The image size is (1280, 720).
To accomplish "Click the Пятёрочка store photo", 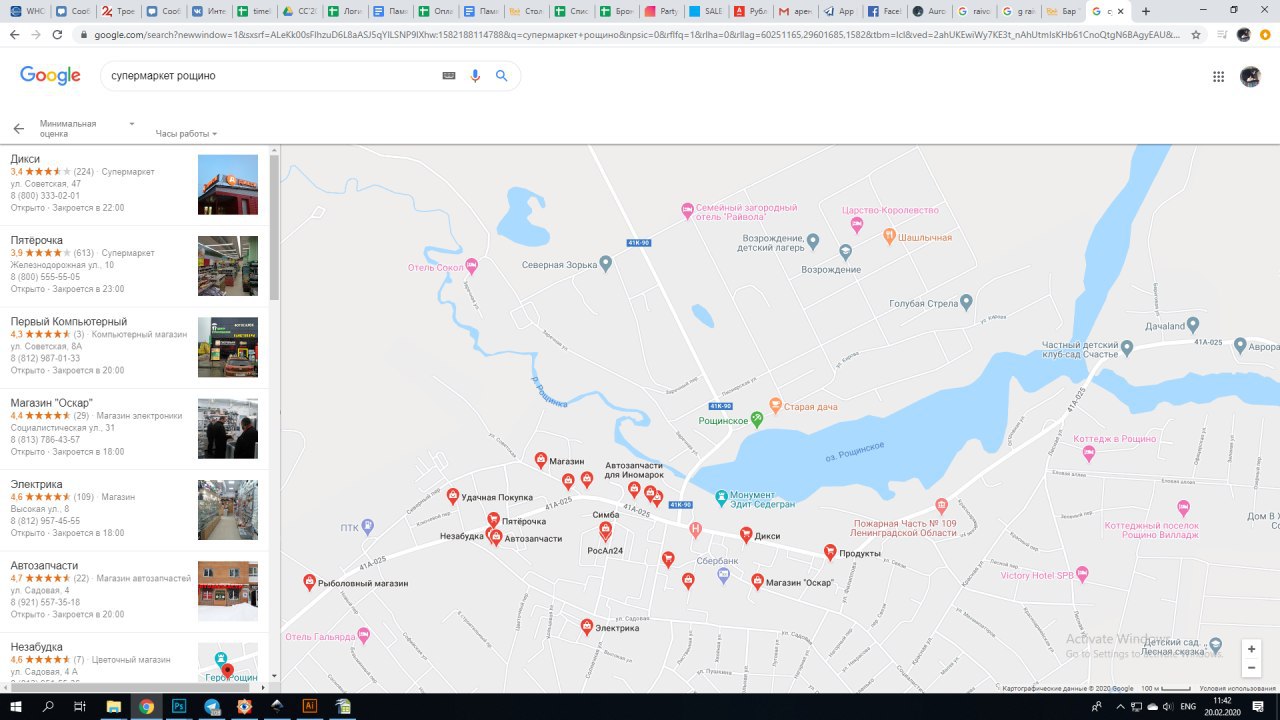I will point(228,266).
